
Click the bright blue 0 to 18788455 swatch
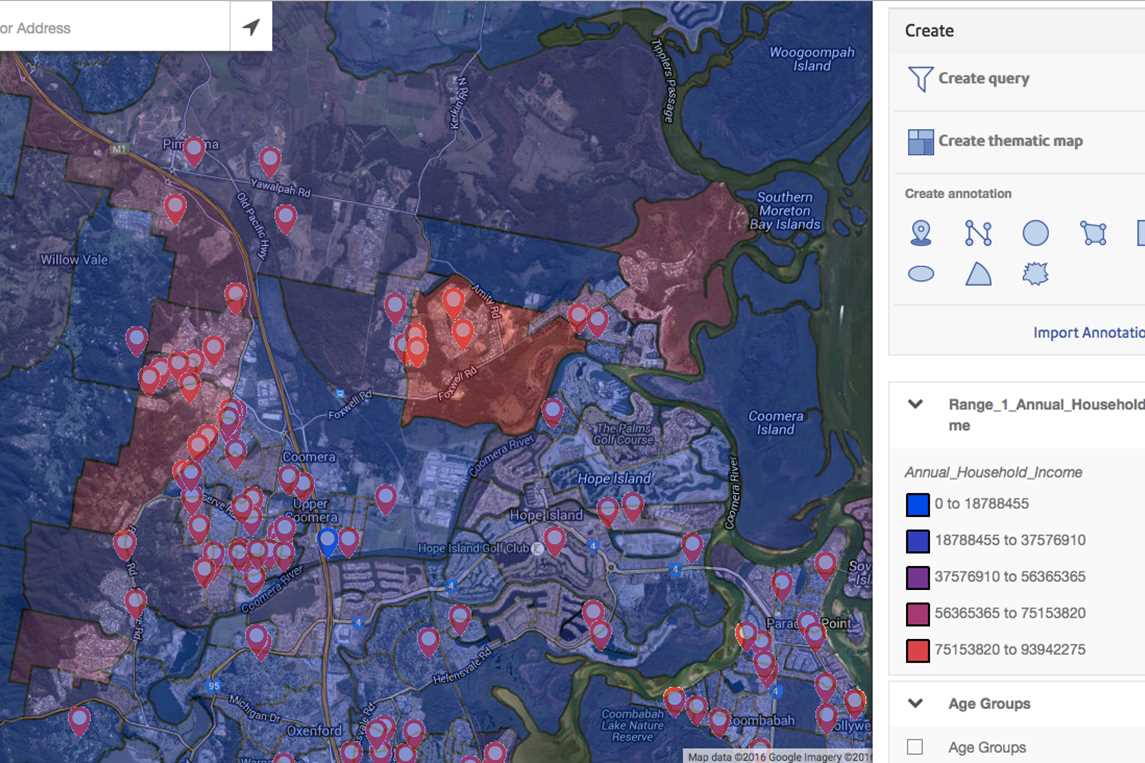[917, 504]
